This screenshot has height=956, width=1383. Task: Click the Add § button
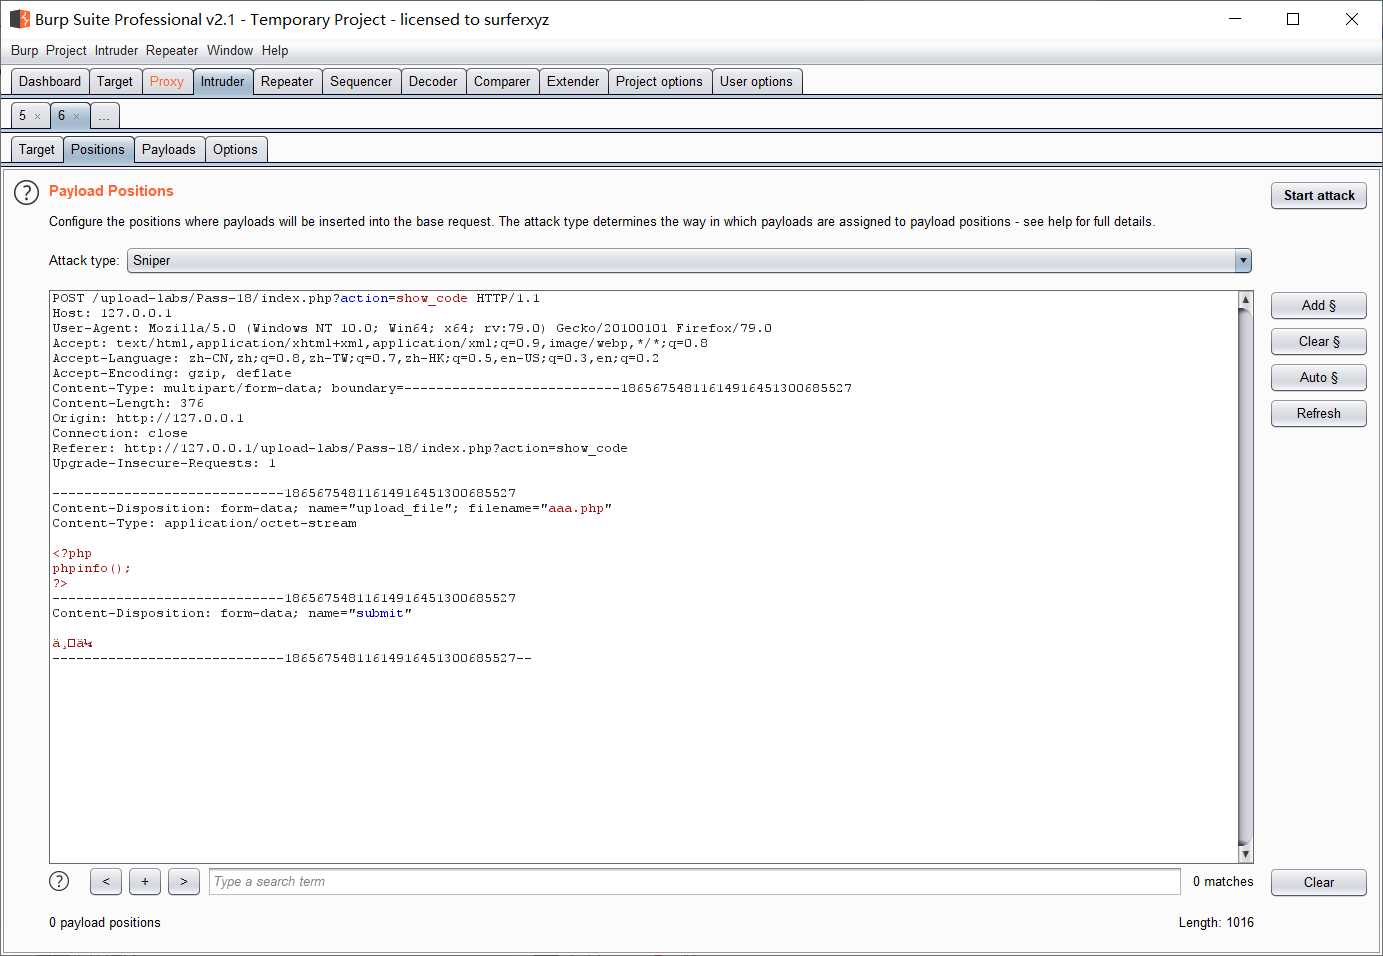1319,306
